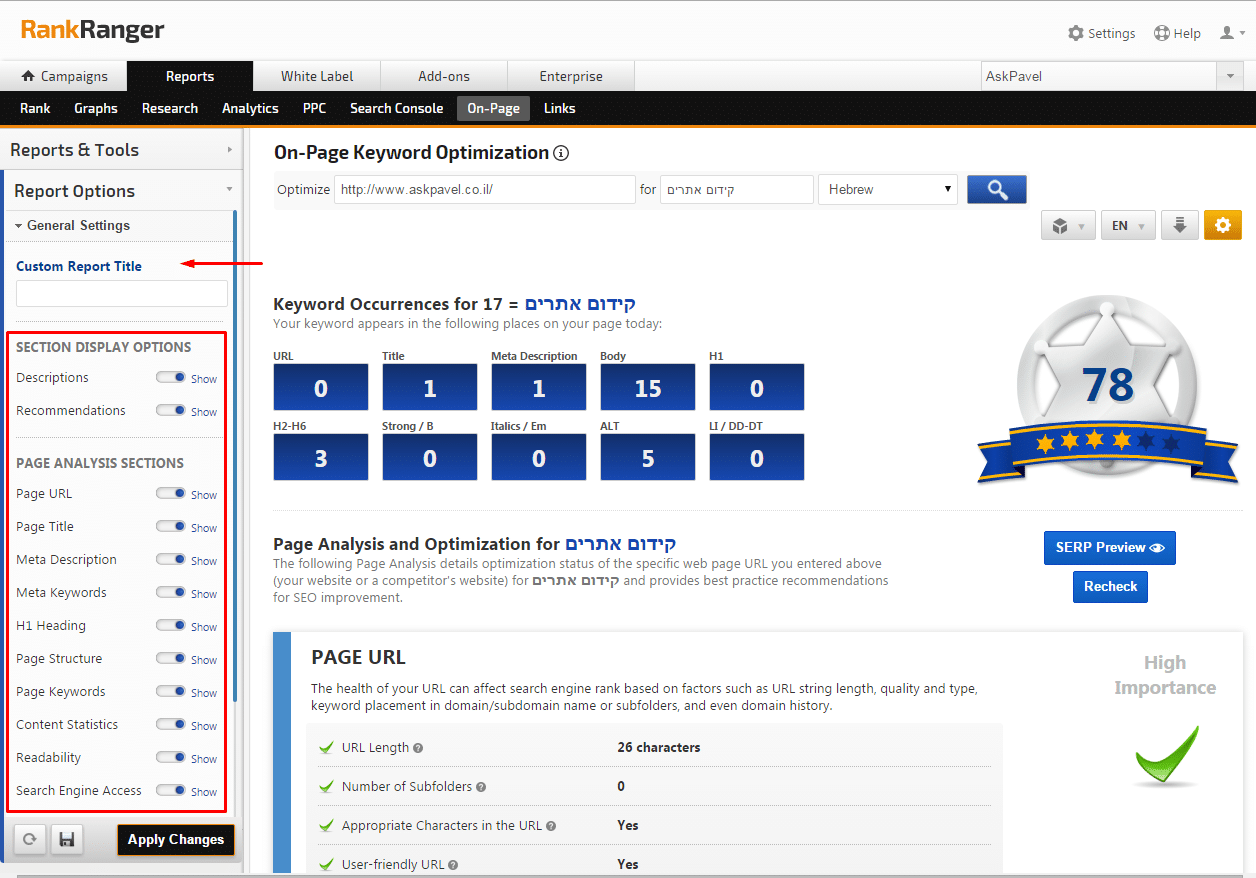Click the blue search magnifier button
This screenshot has height=878, width=1256.
pos(996,189)
